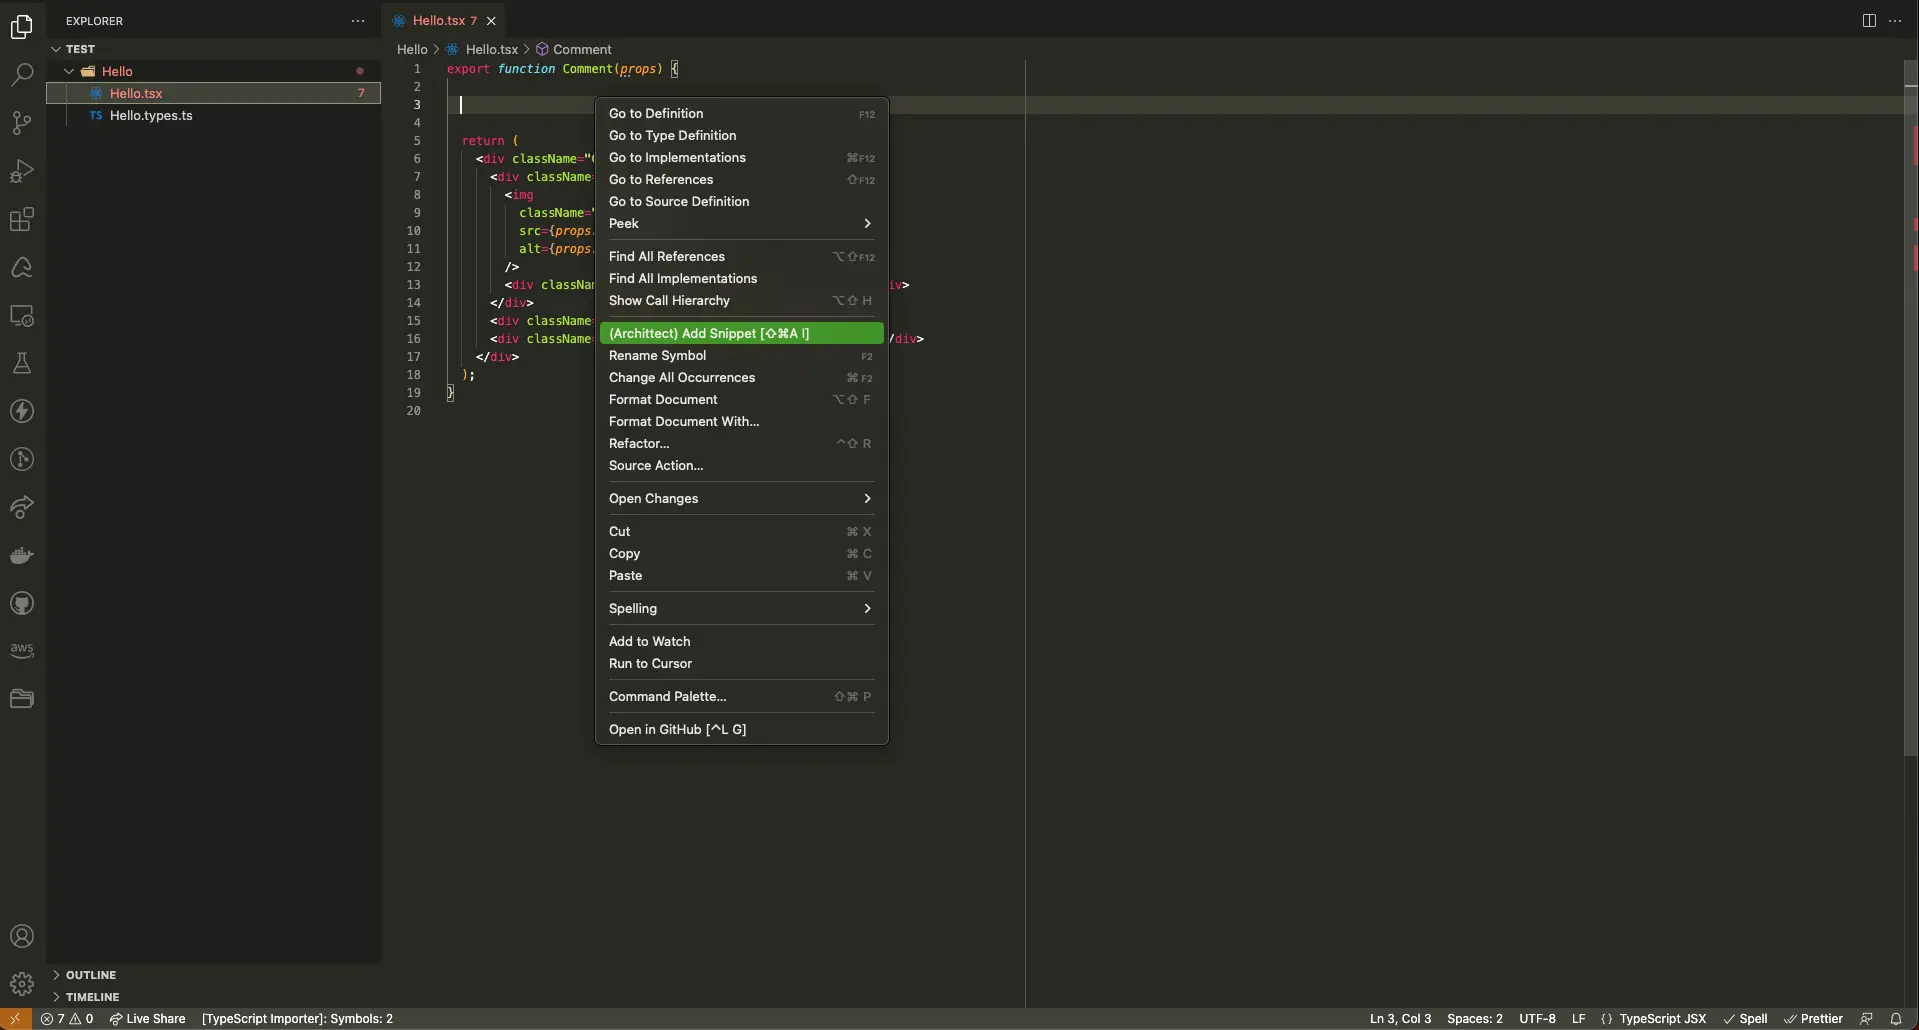Open the Live Share arrow icon in activity bar

click(22, 507)
